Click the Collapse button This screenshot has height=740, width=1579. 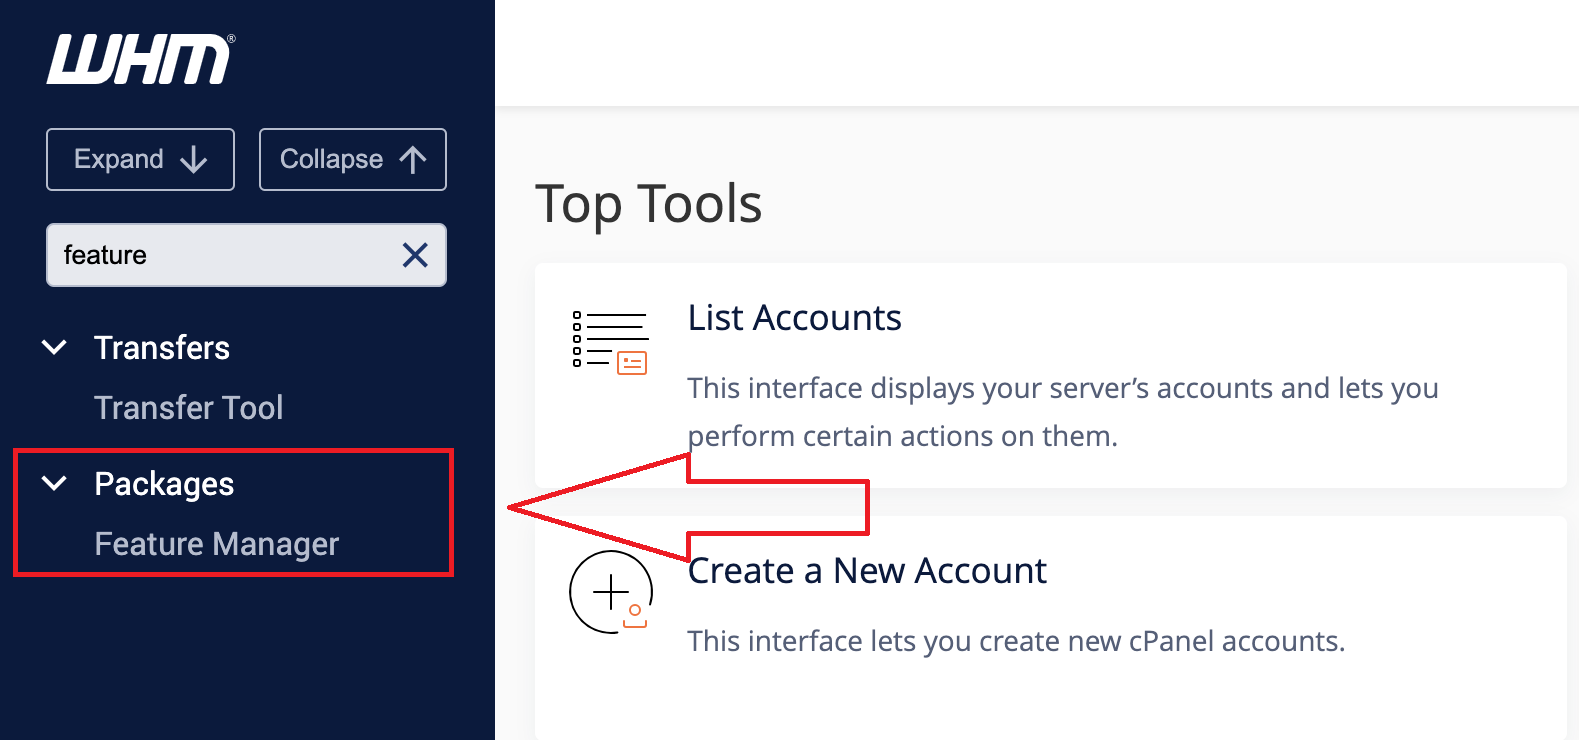(353, 159)
